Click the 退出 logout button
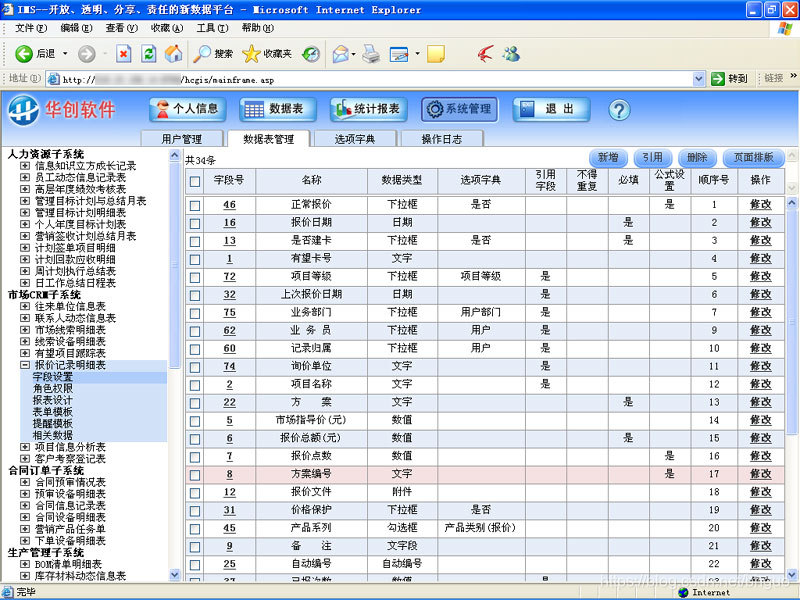 (551, 109)
